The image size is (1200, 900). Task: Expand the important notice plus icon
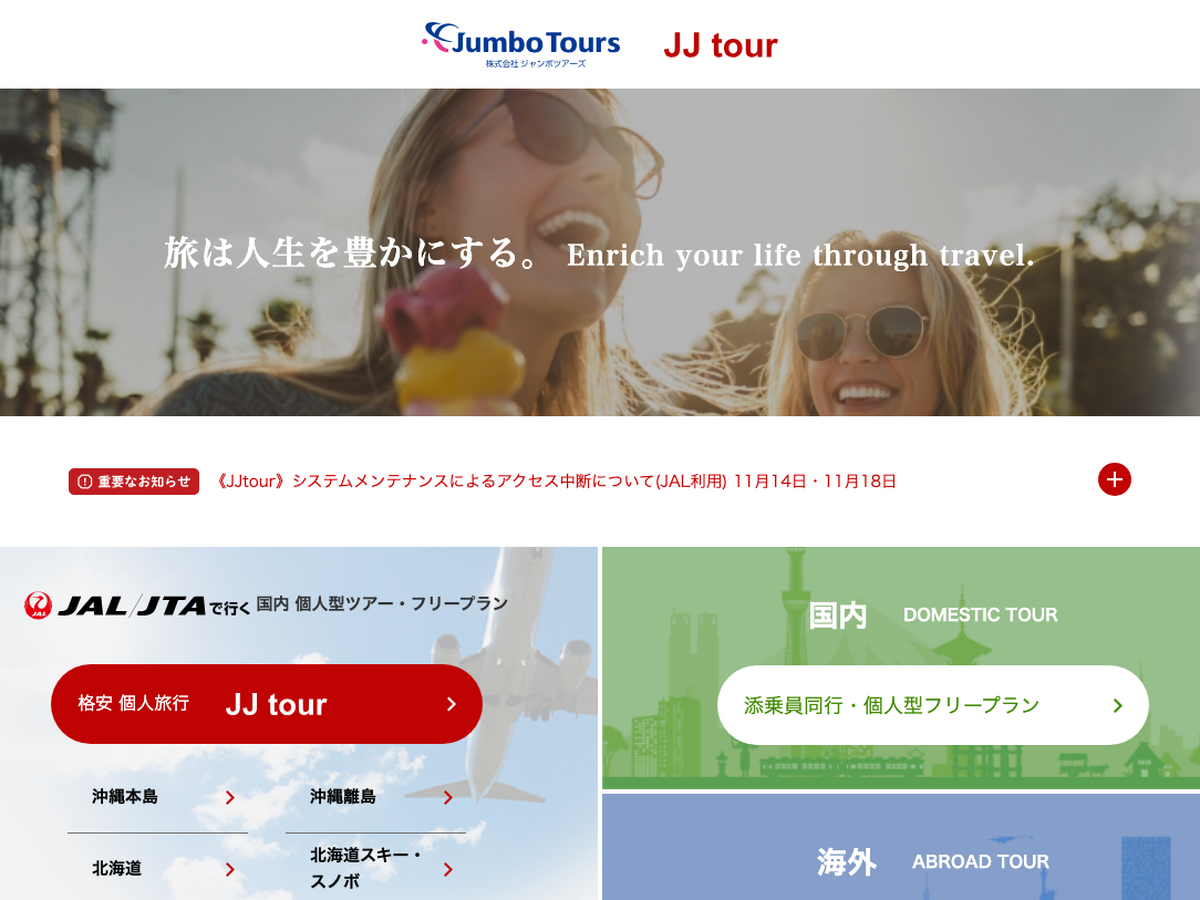click(1114, 480)
